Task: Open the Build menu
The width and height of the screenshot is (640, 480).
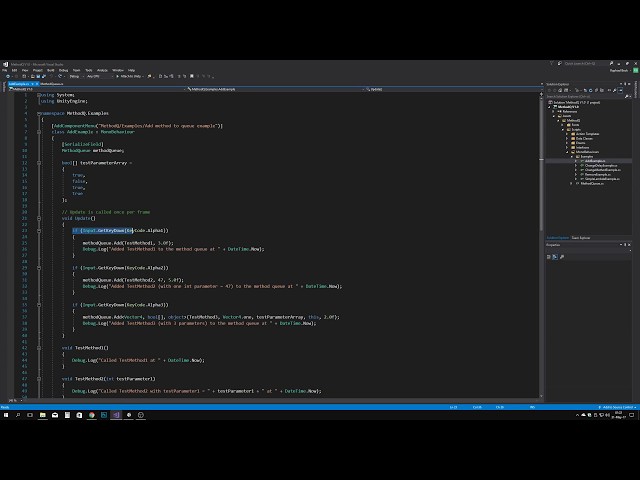Action: pos(51,70)
